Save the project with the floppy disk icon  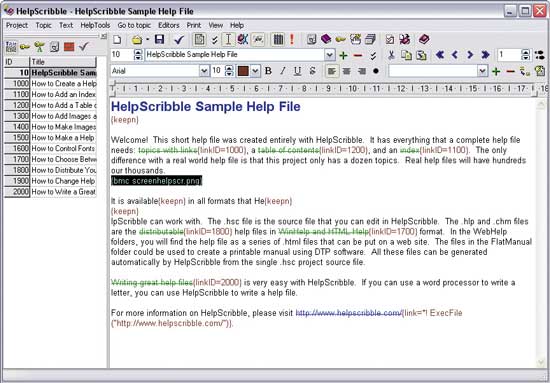(x=160, y=39)
